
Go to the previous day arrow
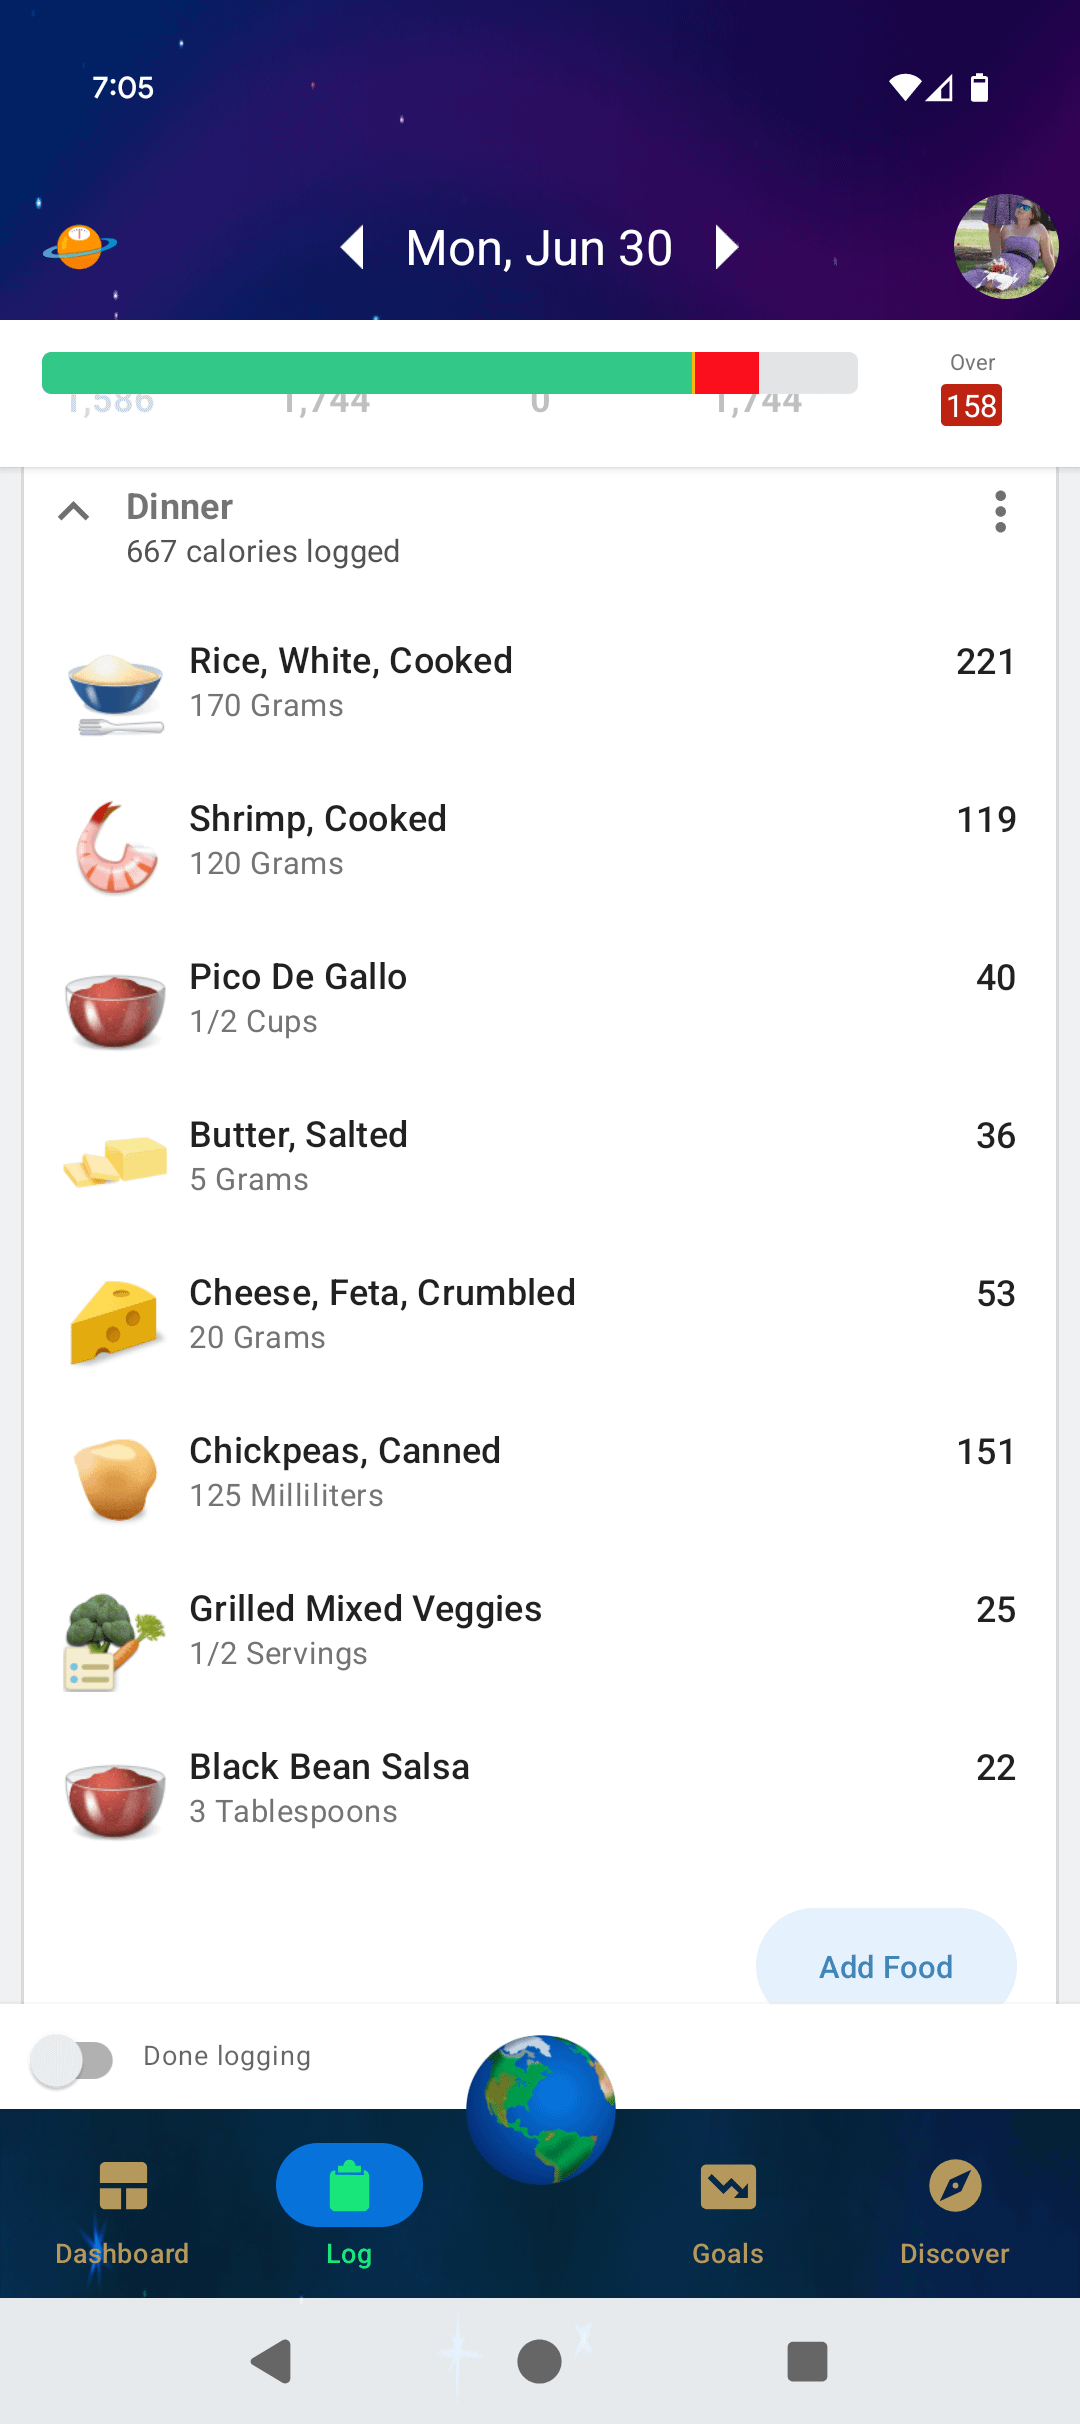[352, 247]
